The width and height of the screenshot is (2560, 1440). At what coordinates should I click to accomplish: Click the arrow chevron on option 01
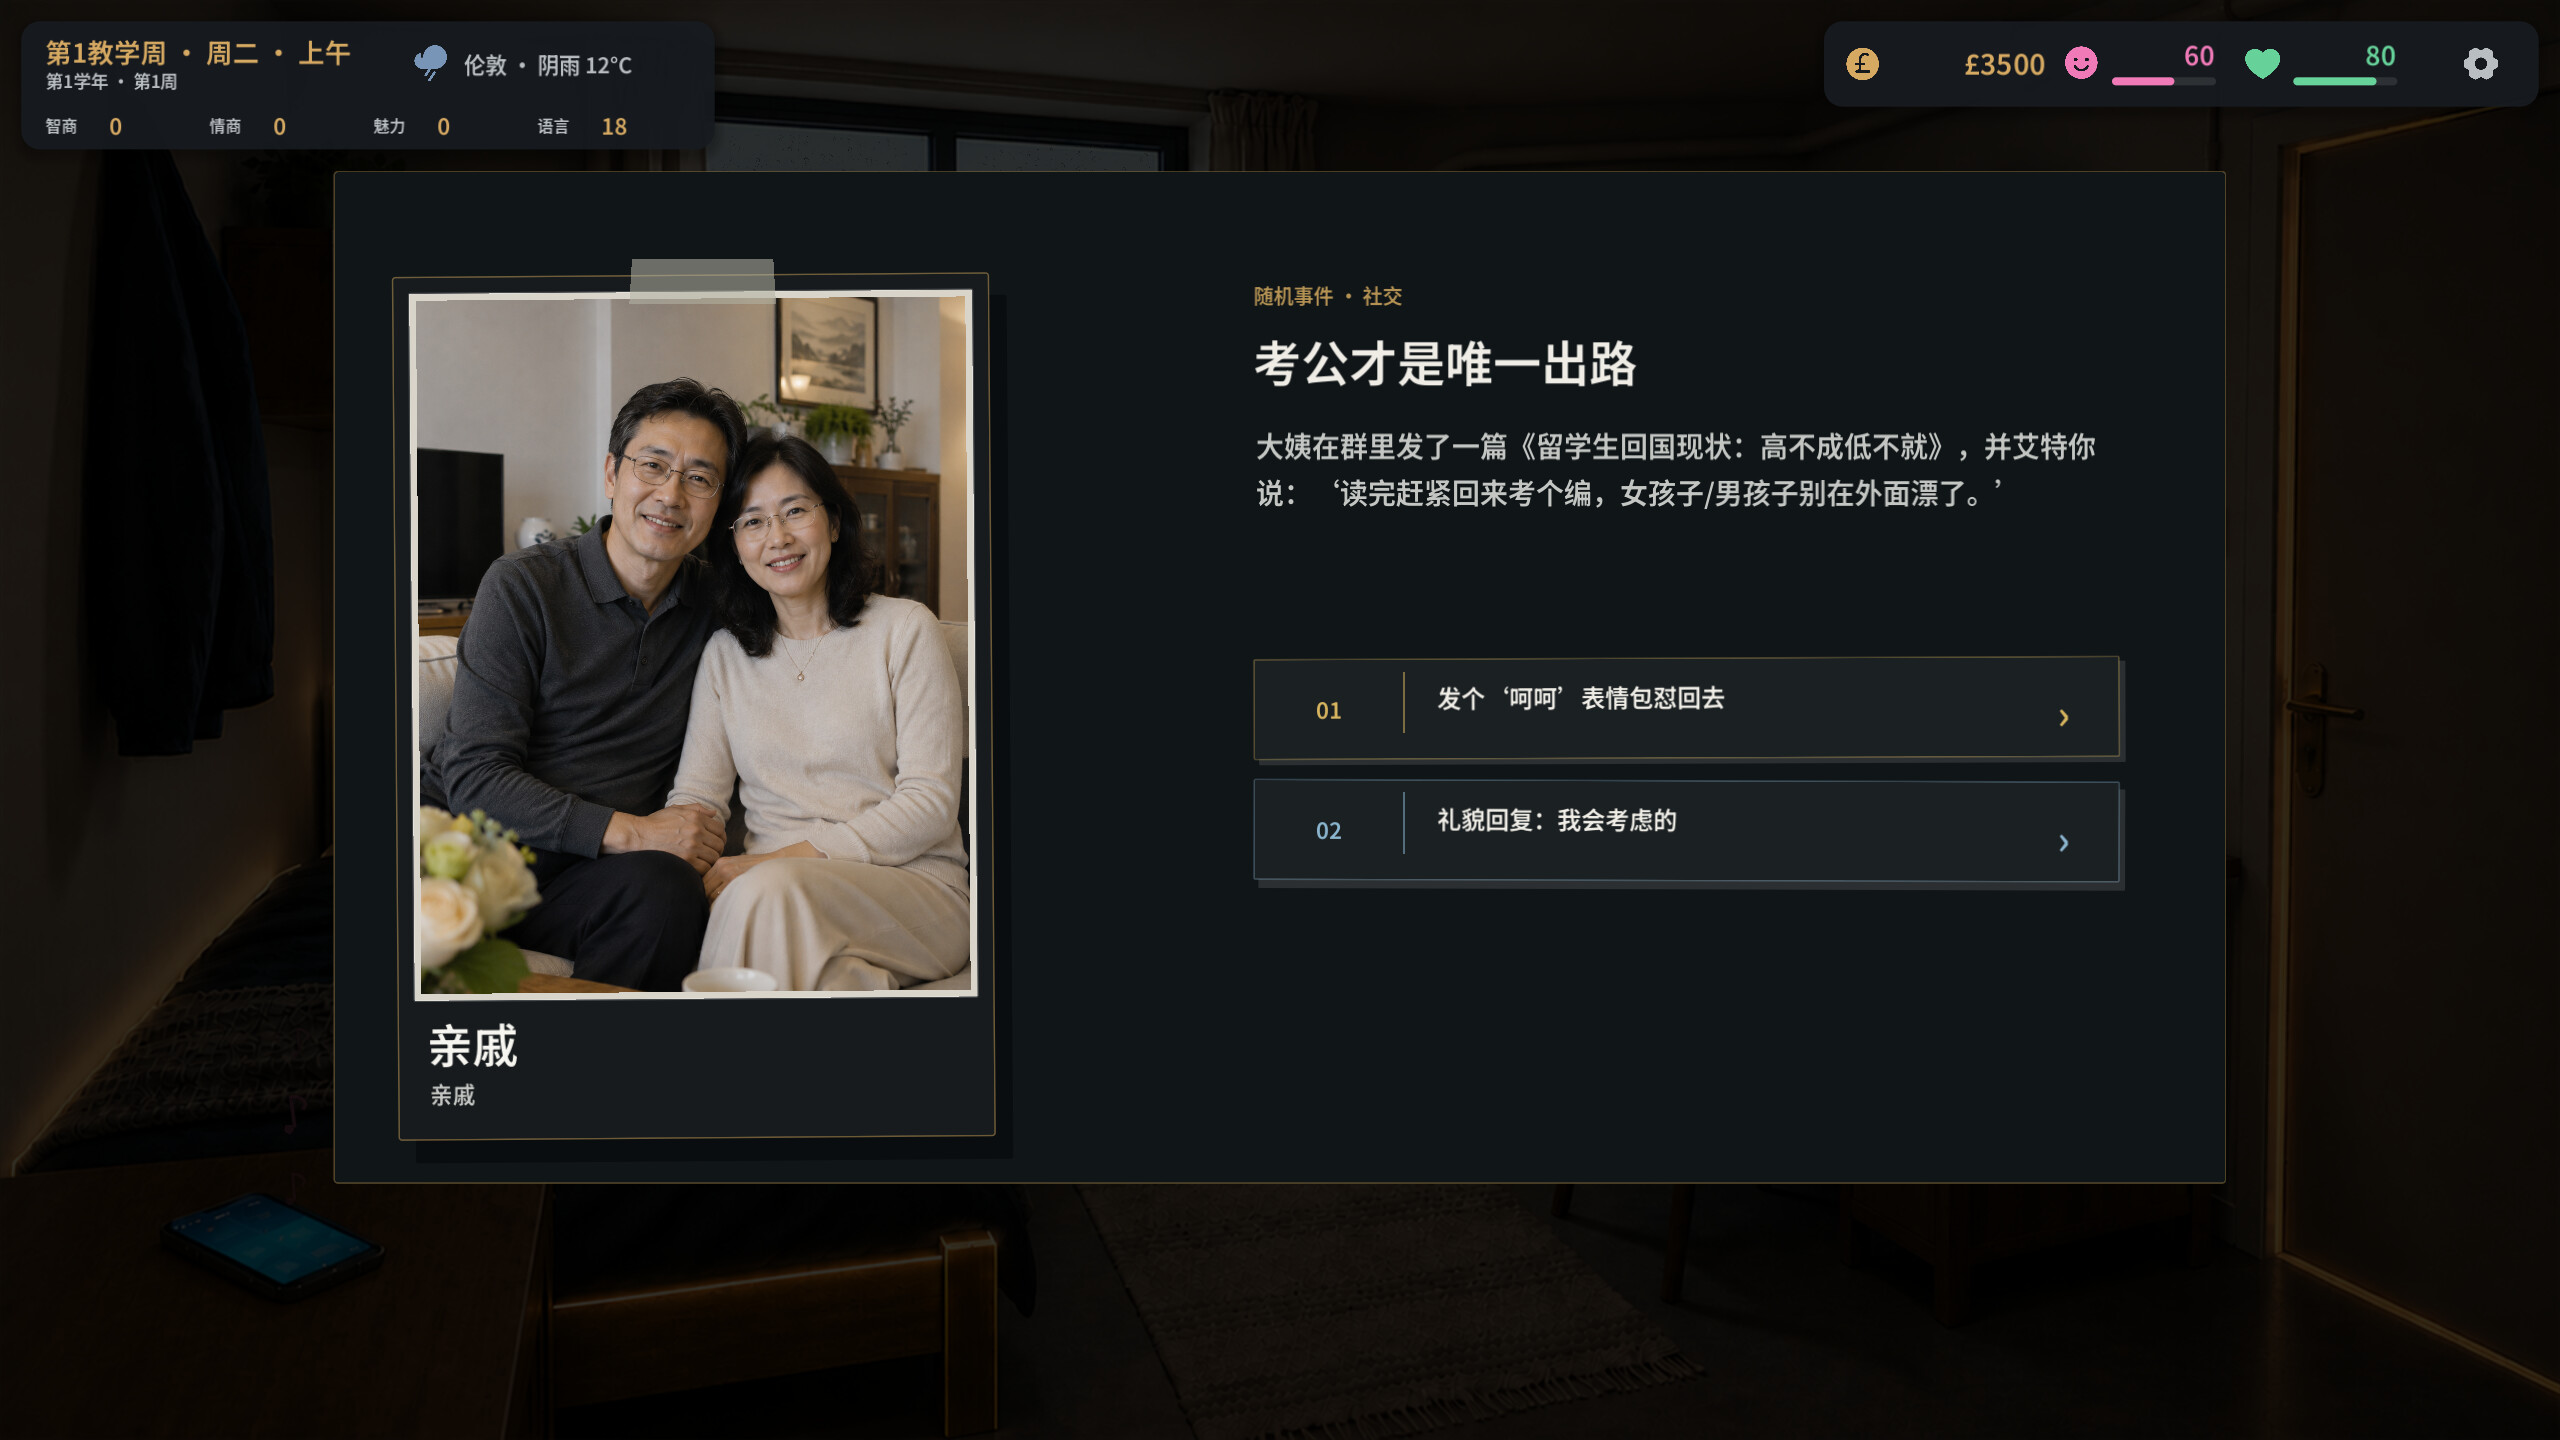(2064, 717)
